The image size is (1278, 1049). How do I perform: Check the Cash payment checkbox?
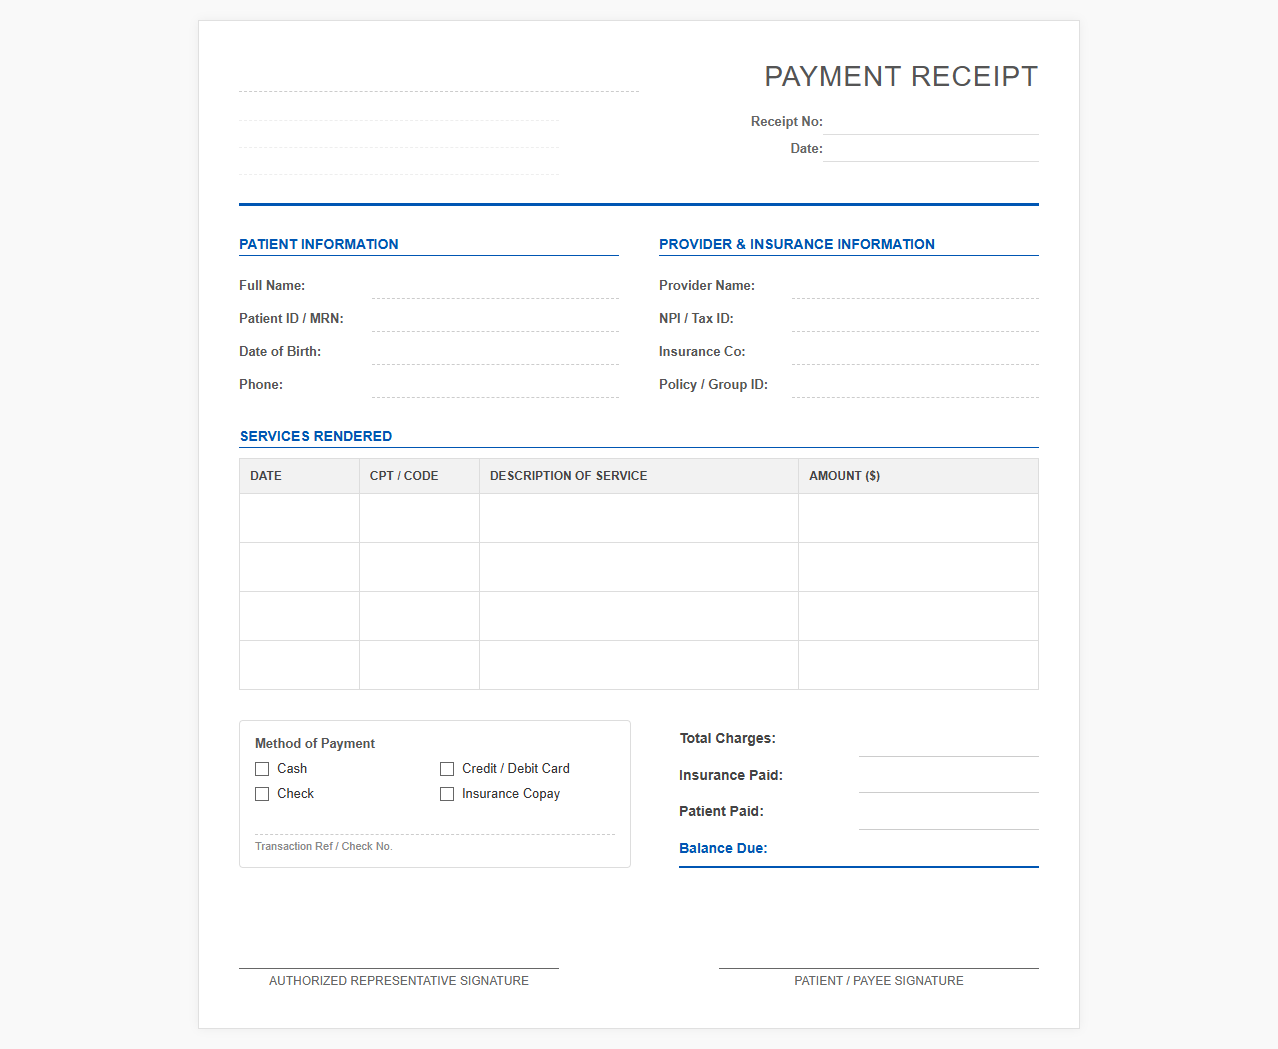(x=262, y=769)
